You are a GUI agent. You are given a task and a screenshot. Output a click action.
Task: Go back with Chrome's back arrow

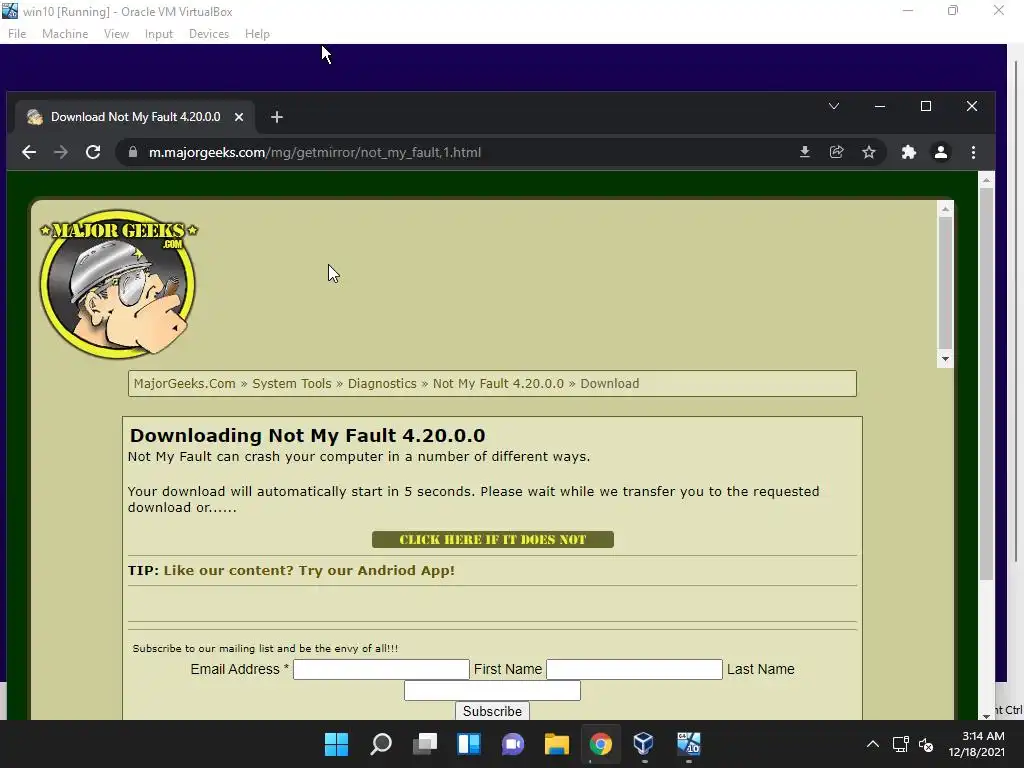(29, 152)
